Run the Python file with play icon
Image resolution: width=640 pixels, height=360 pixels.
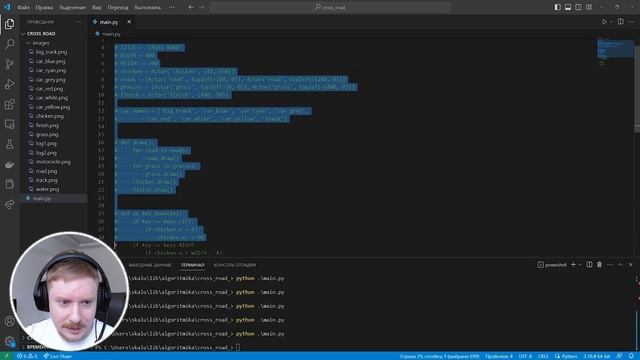click(604, 22)
